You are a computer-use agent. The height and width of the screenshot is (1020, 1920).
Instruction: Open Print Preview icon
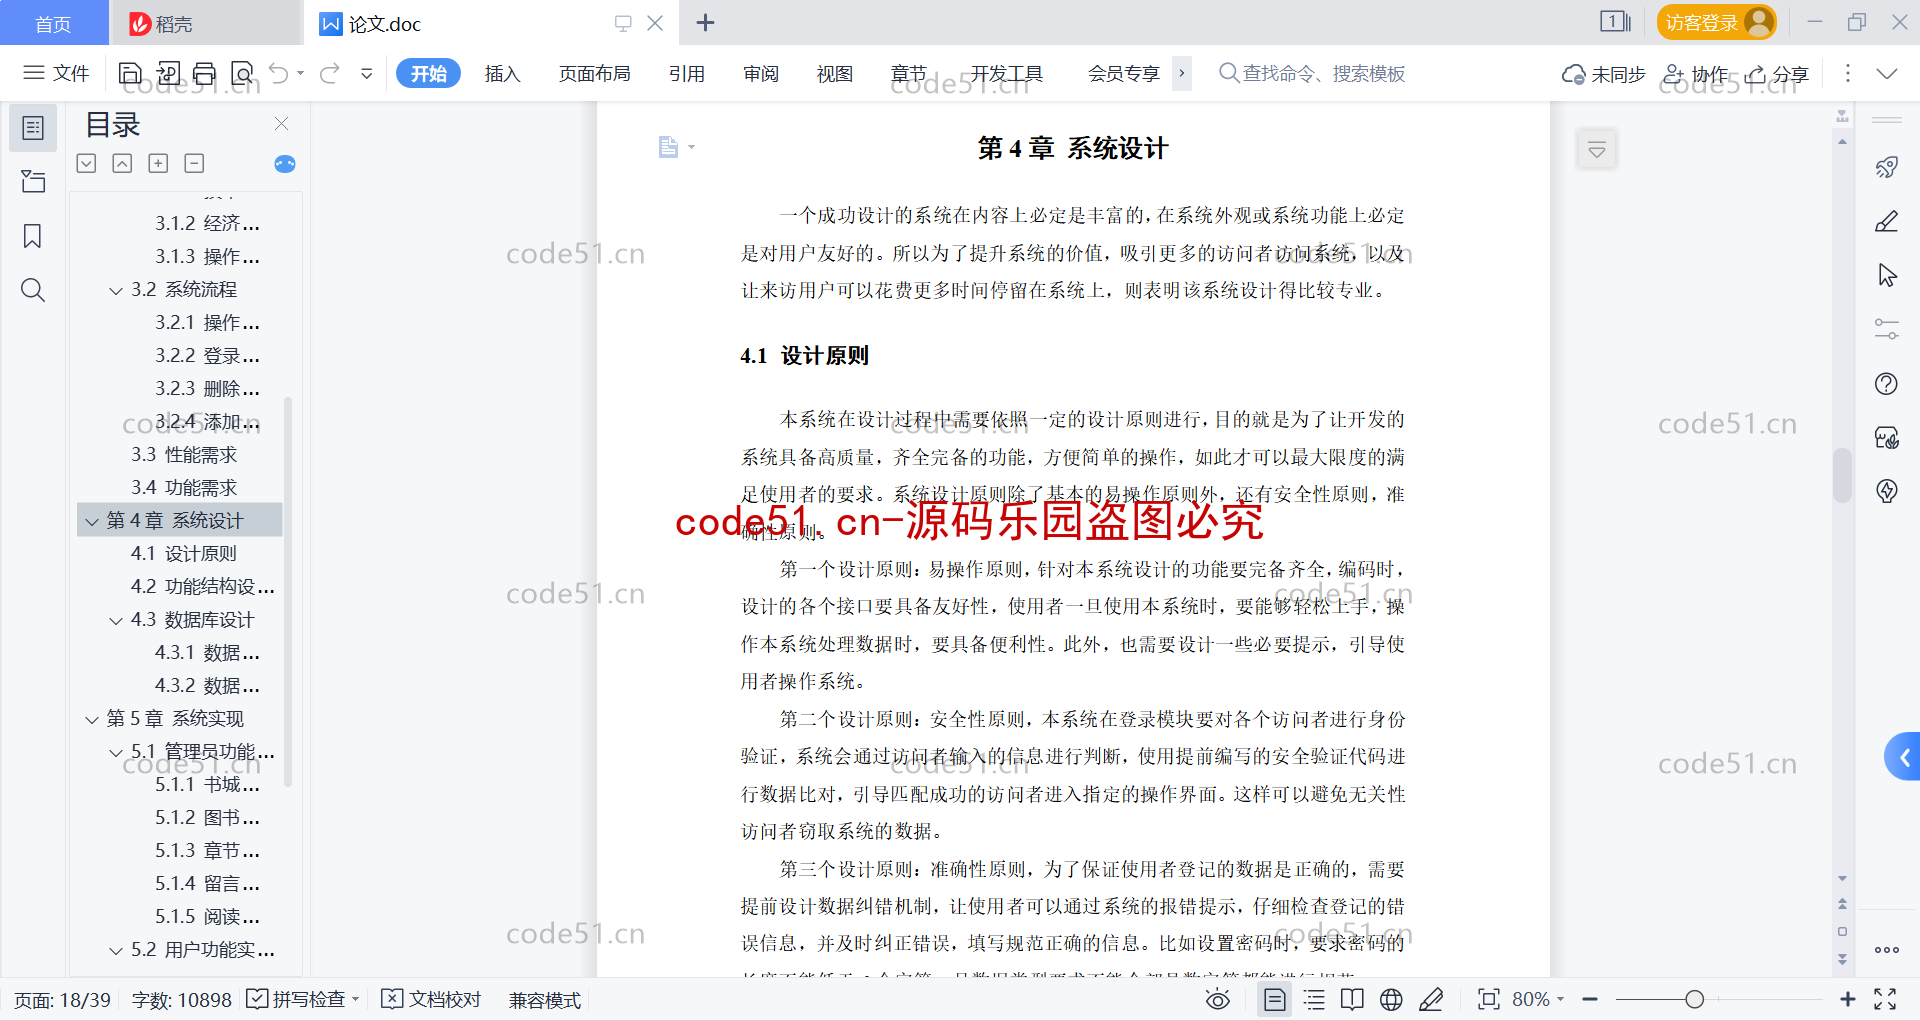click(242, 73)
